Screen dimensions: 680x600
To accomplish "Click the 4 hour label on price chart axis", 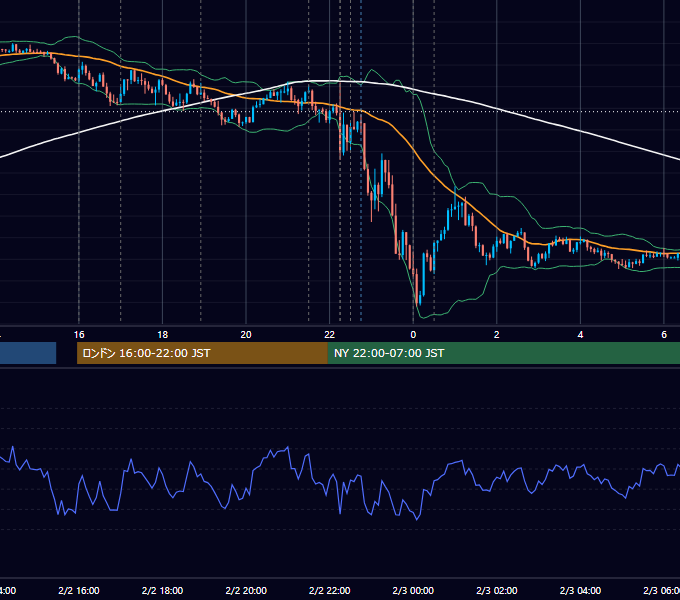I will coord(580,335).
